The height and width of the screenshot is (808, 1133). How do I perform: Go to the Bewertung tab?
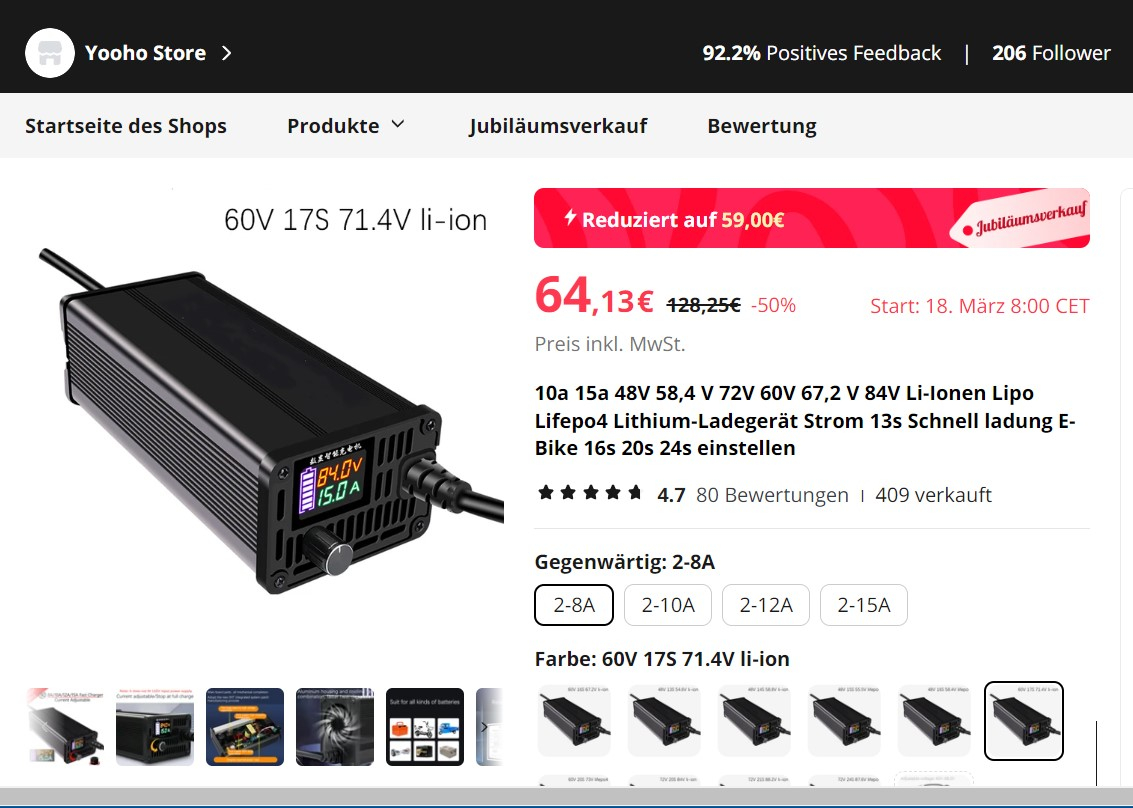(x=762, y=126)
